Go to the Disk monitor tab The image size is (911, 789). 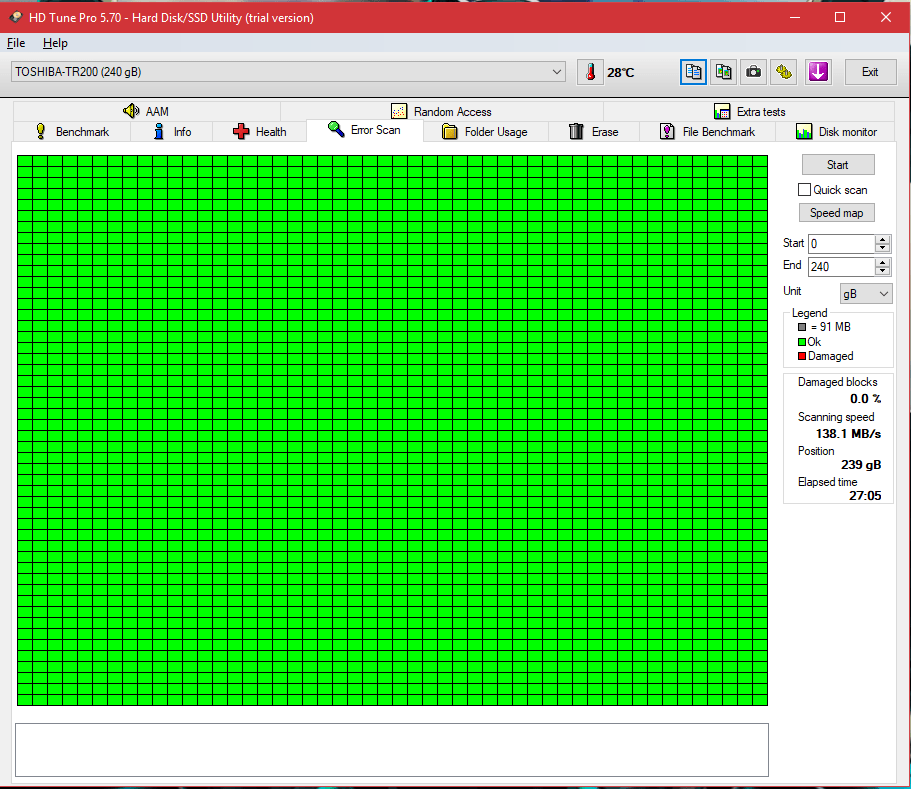coord(836,132)
